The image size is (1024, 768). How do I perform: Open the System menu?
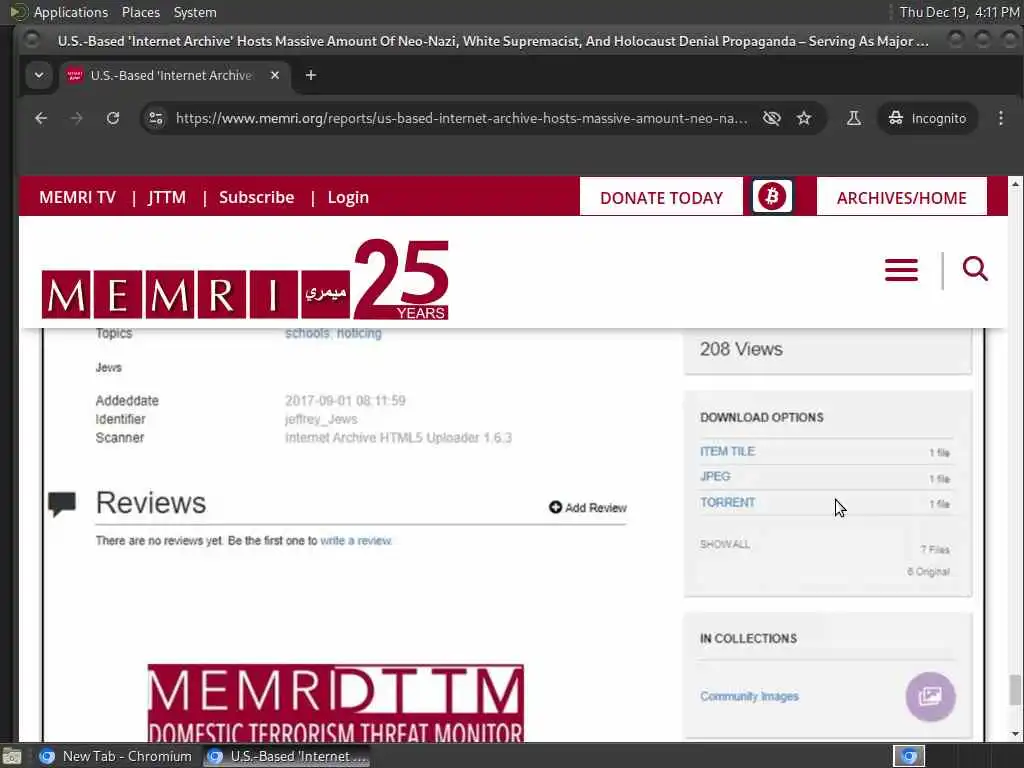[195, 12]
